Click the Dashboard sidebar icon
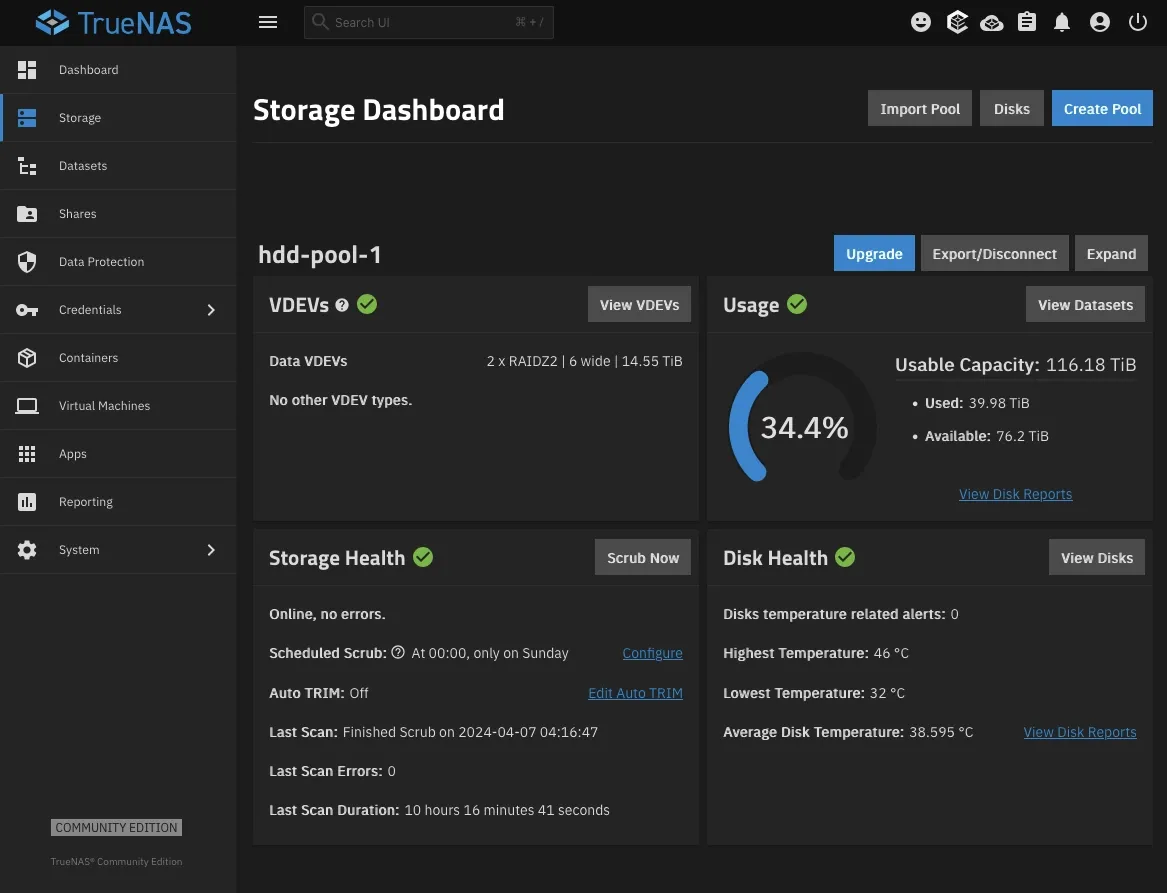Viewport: 1167px width, 893px height. click(x=27, y=70)
